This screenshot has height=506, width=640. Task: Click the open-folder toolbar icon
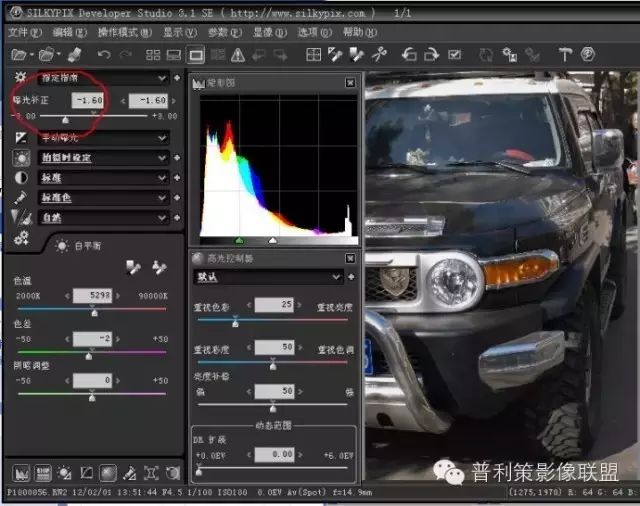click(47, 54)
